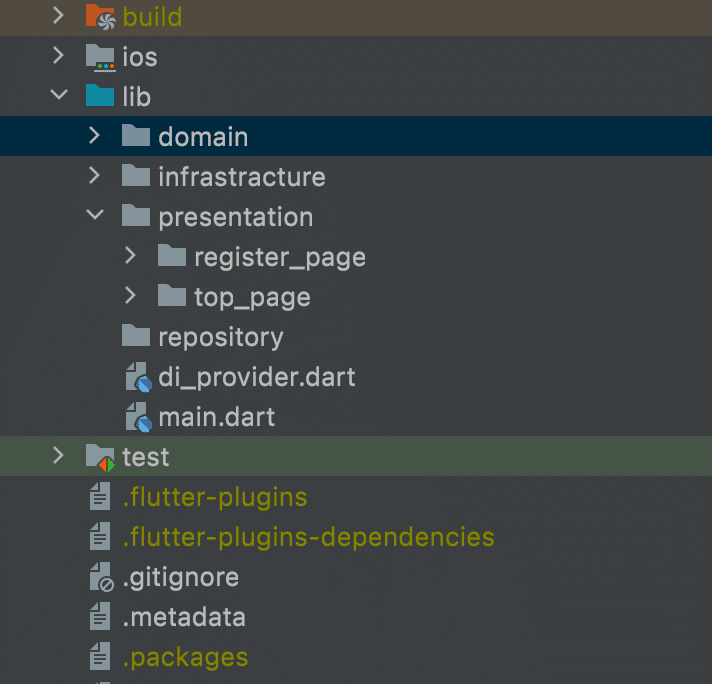
Task: Expand the test folder chevron
Action: [58, 456]
